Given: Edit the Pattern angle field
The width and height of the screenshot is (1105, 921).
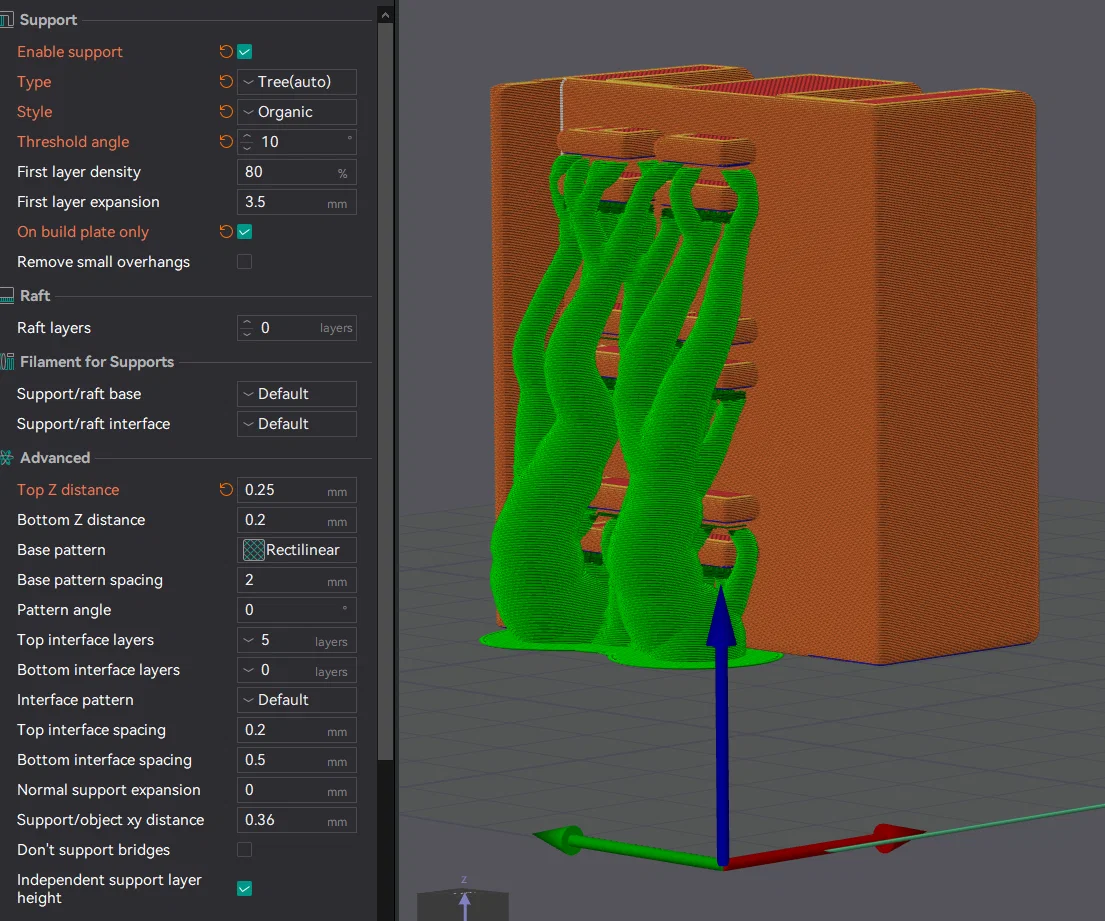Looking at the screenshot, I should pyautogui.click(x=297, y=610).
